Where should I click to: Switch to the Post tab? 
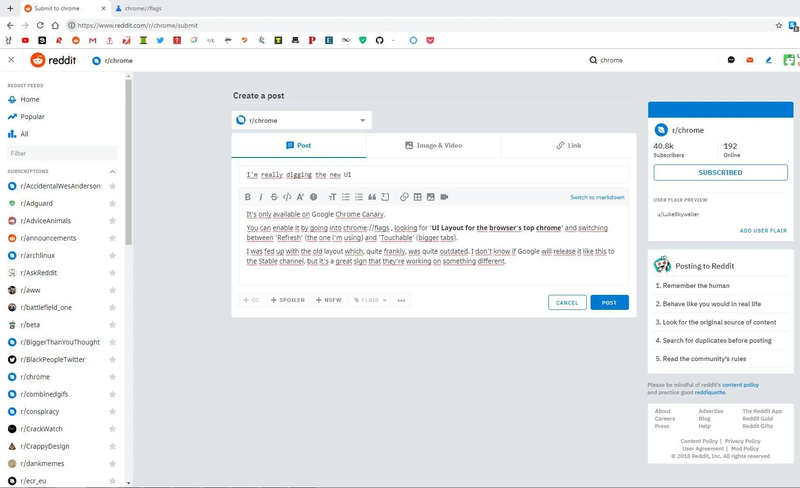[299, 145]
